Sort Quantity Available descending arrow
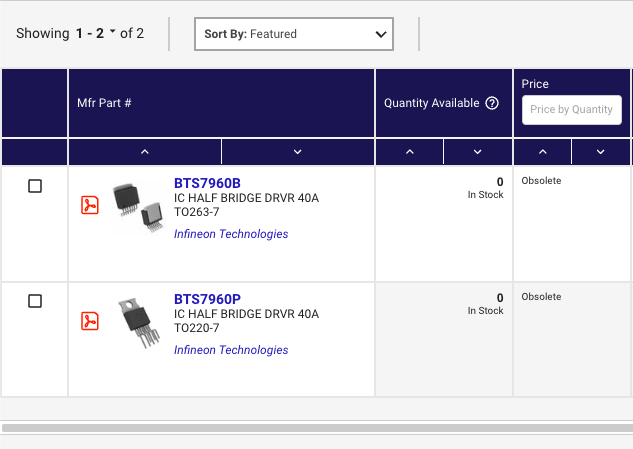633x449 pixels. pos(478,152)
